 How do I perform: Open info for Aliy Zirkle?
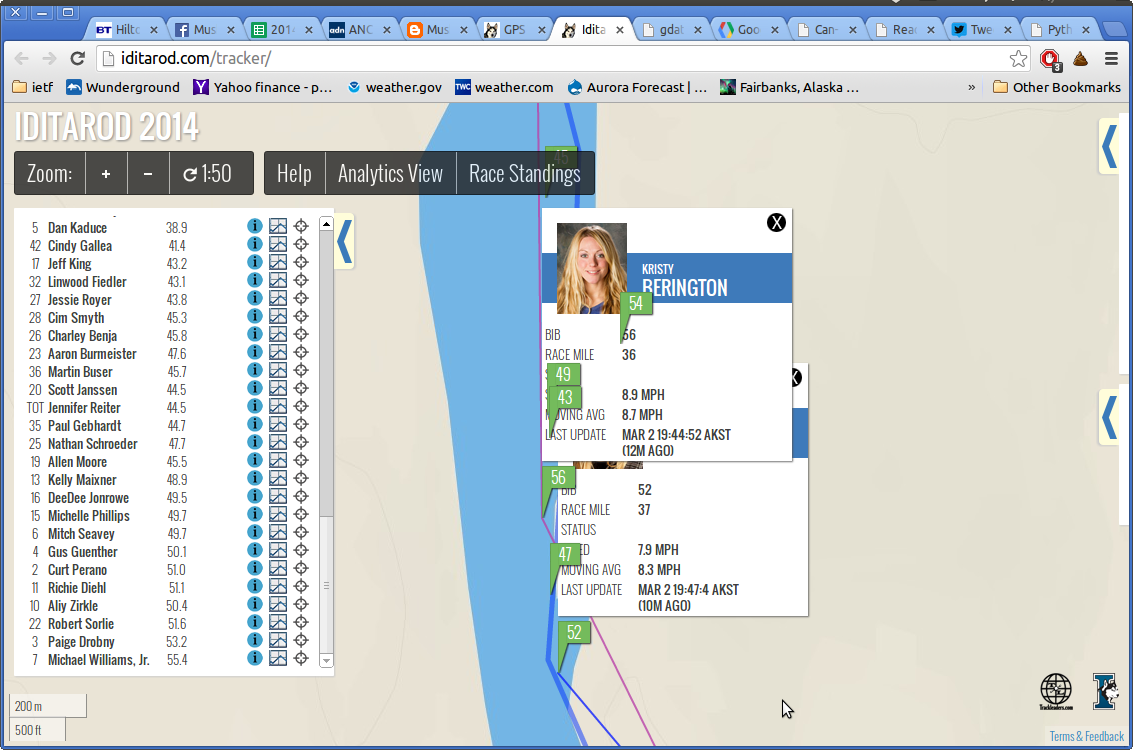coord(254,604)
